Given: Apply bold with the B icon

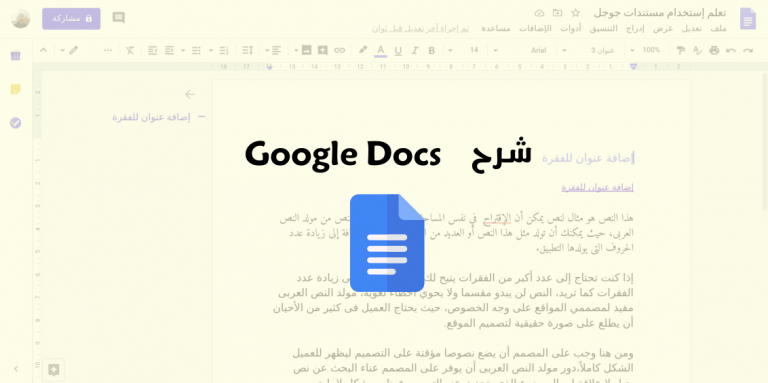Looking at the screenshot, I should 432,50.
